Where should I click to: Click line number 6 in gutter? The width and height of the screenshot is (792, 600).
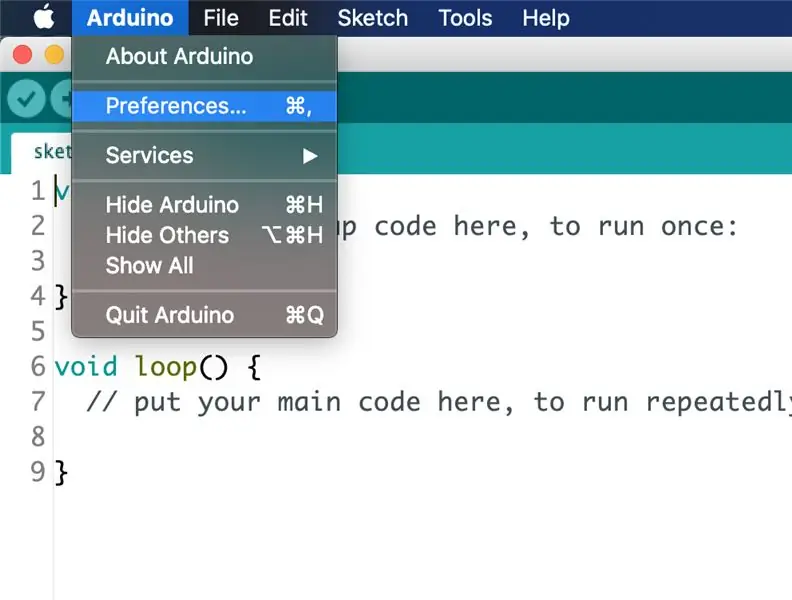coord(38,366)
